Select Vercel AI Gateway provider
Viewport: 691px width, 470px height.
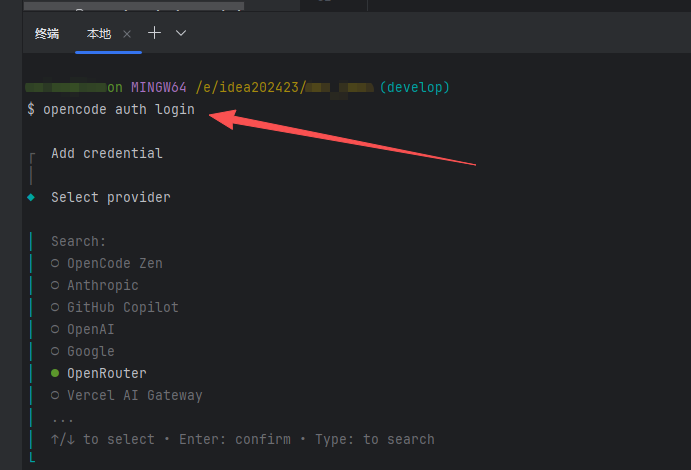[x=134, y=395]
